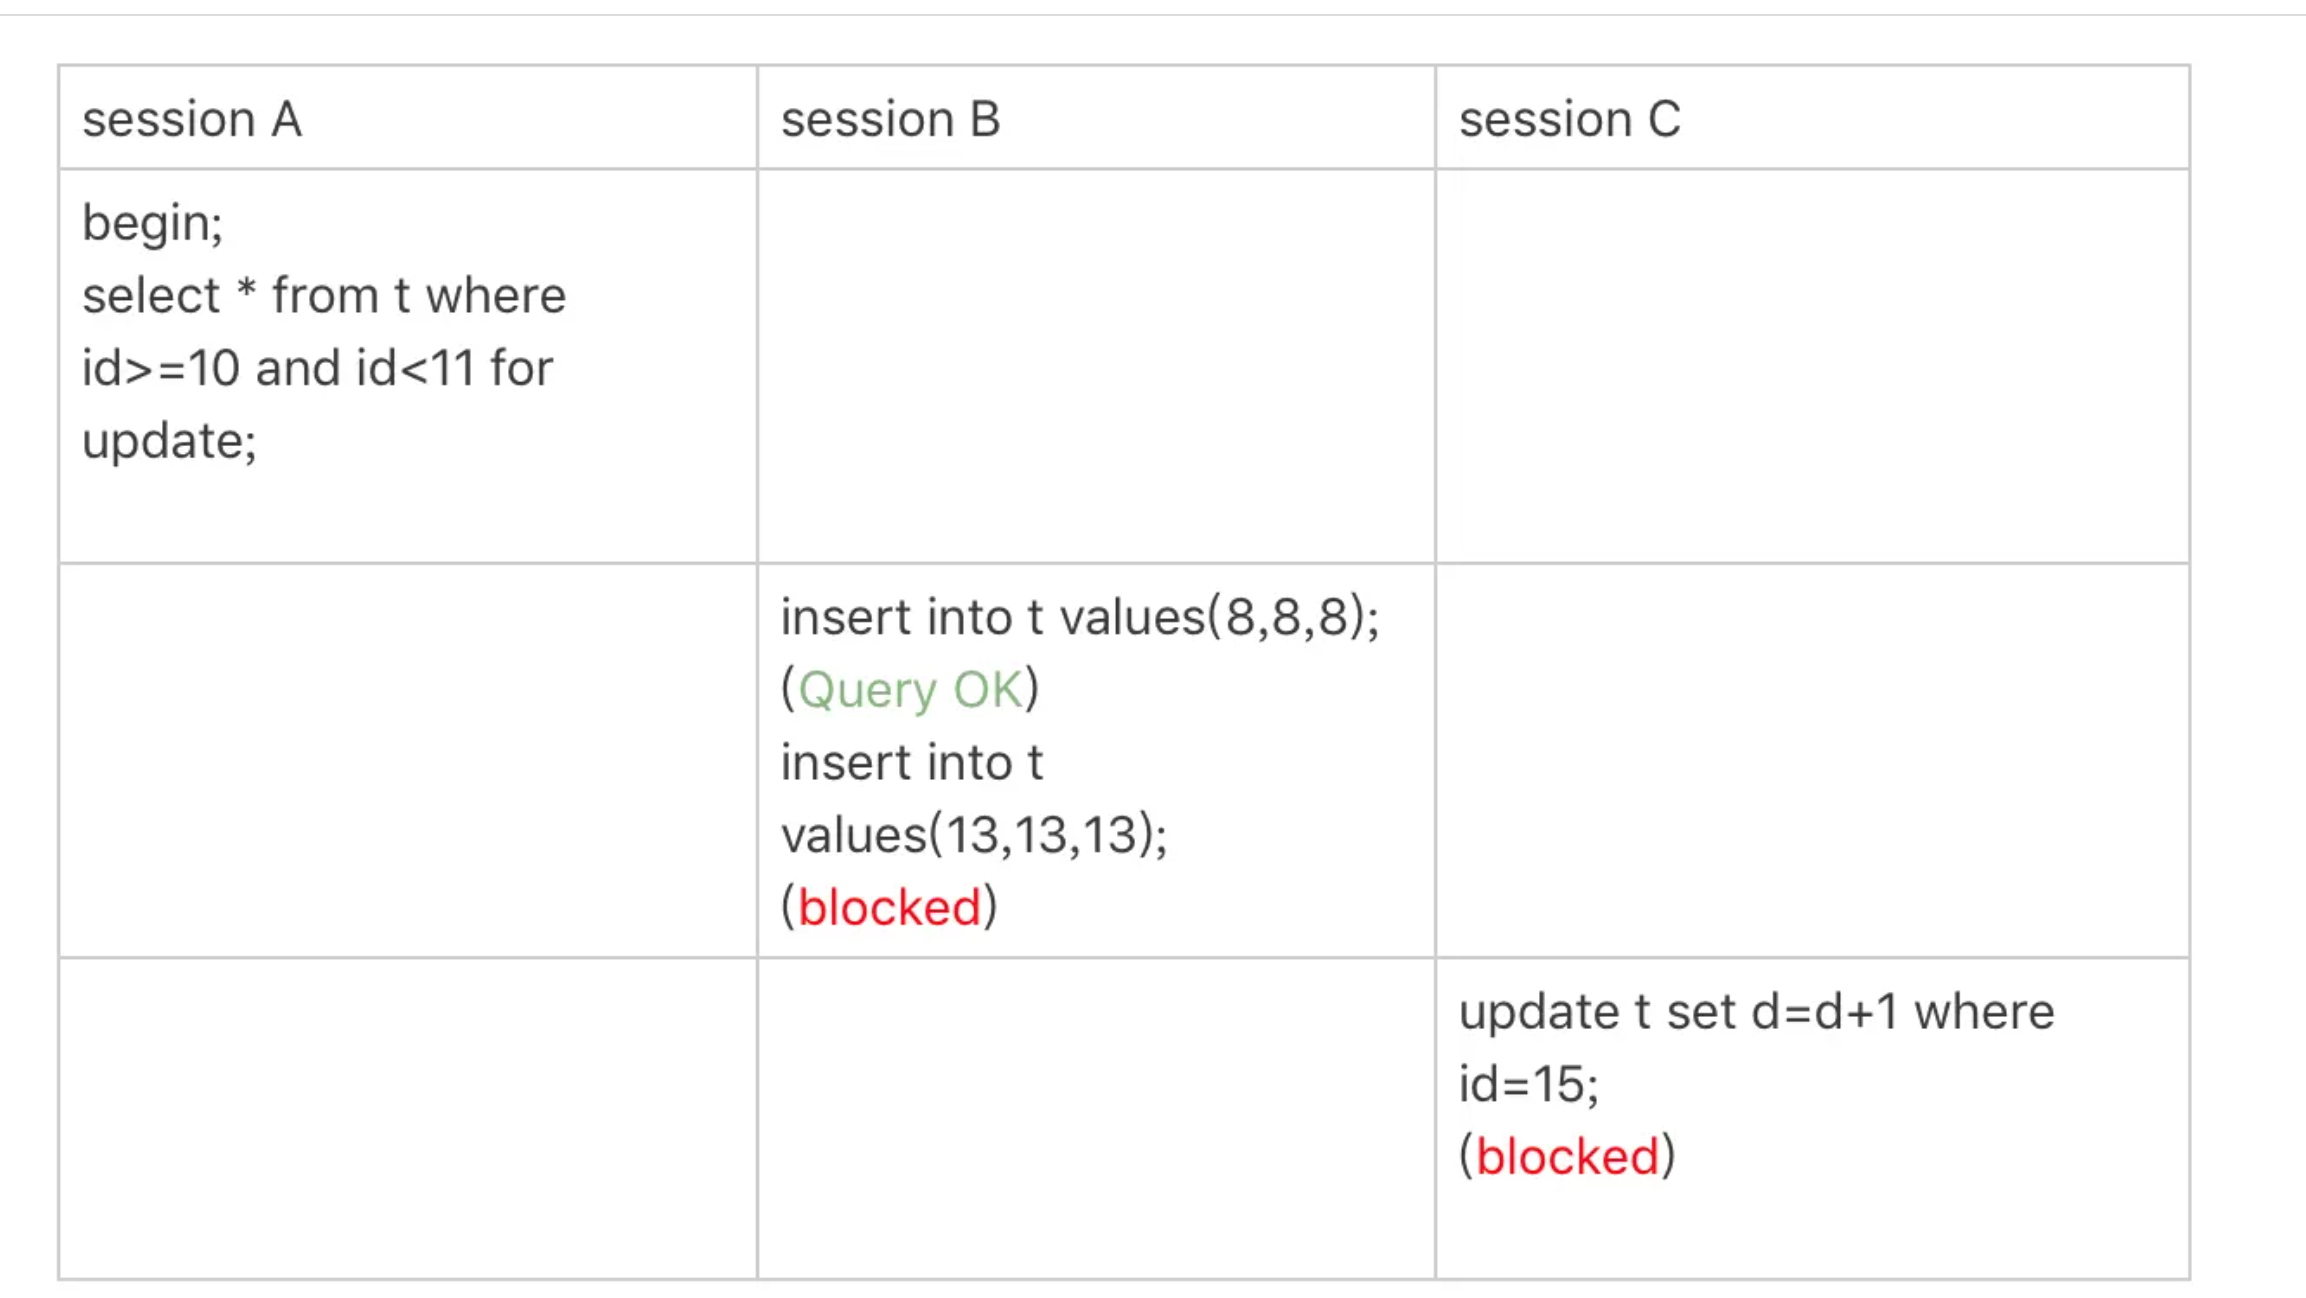Click the "update;" line in session A
This screenshot has width=2306, height=1298.
169,441
